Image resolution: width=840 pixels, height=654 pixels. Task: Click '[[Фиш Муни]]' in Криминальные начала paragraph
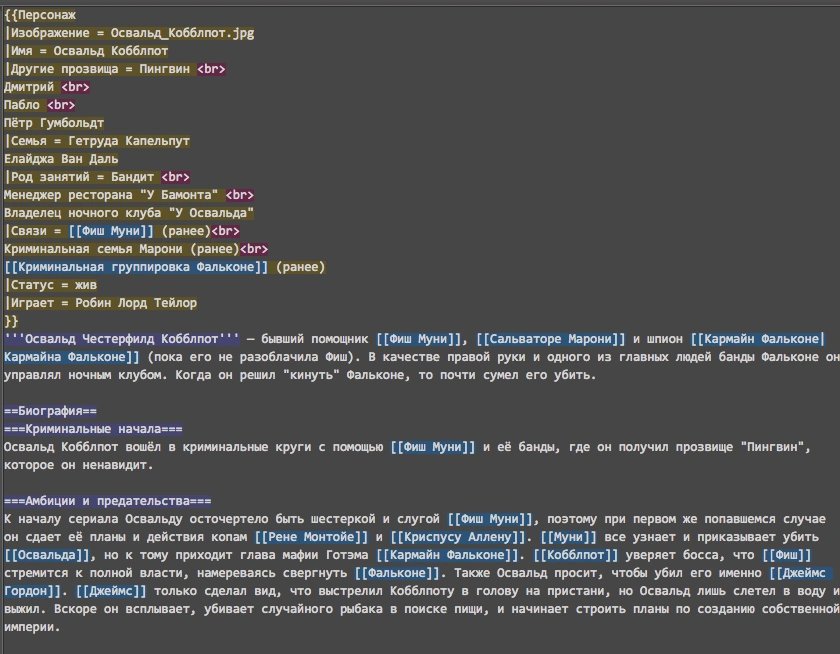(433, 447)
